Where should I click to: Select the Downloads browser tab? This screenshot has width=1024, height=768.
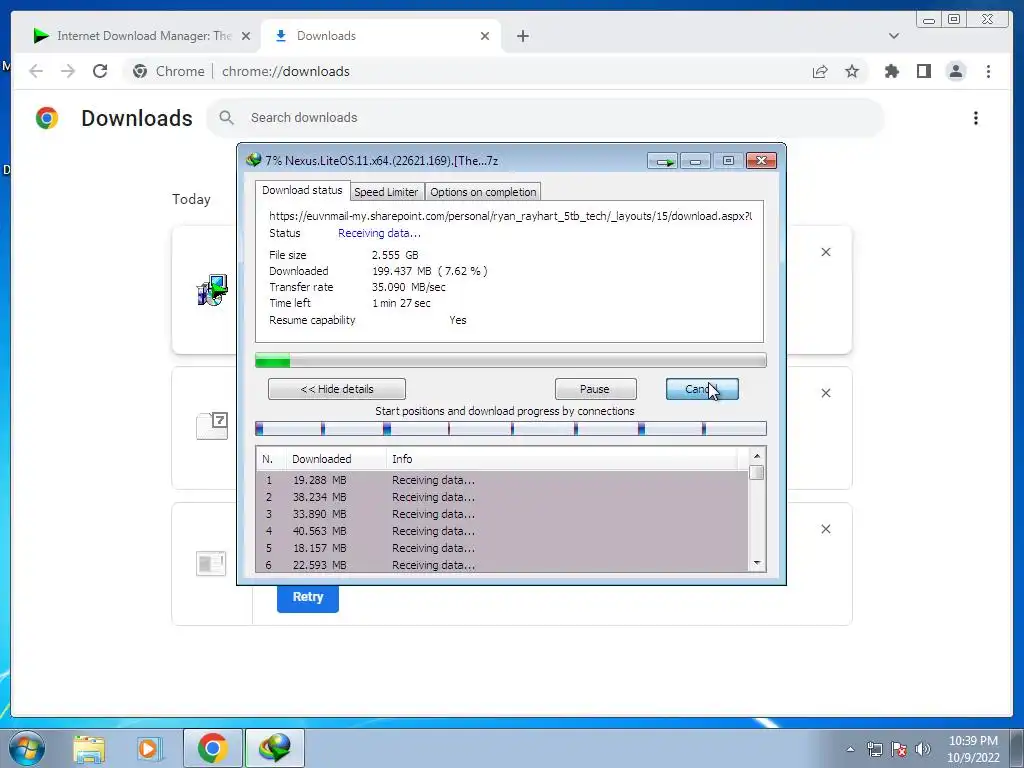(x=380, y=36)
